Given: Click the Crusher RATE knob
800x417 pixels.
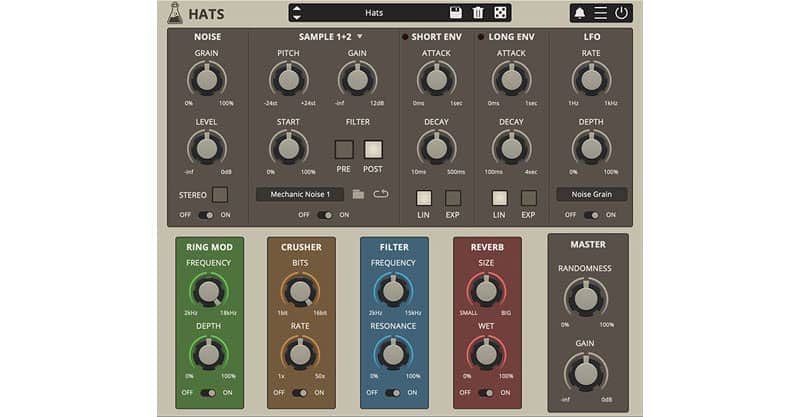Looking at the screenshot, I should point(300,354).
